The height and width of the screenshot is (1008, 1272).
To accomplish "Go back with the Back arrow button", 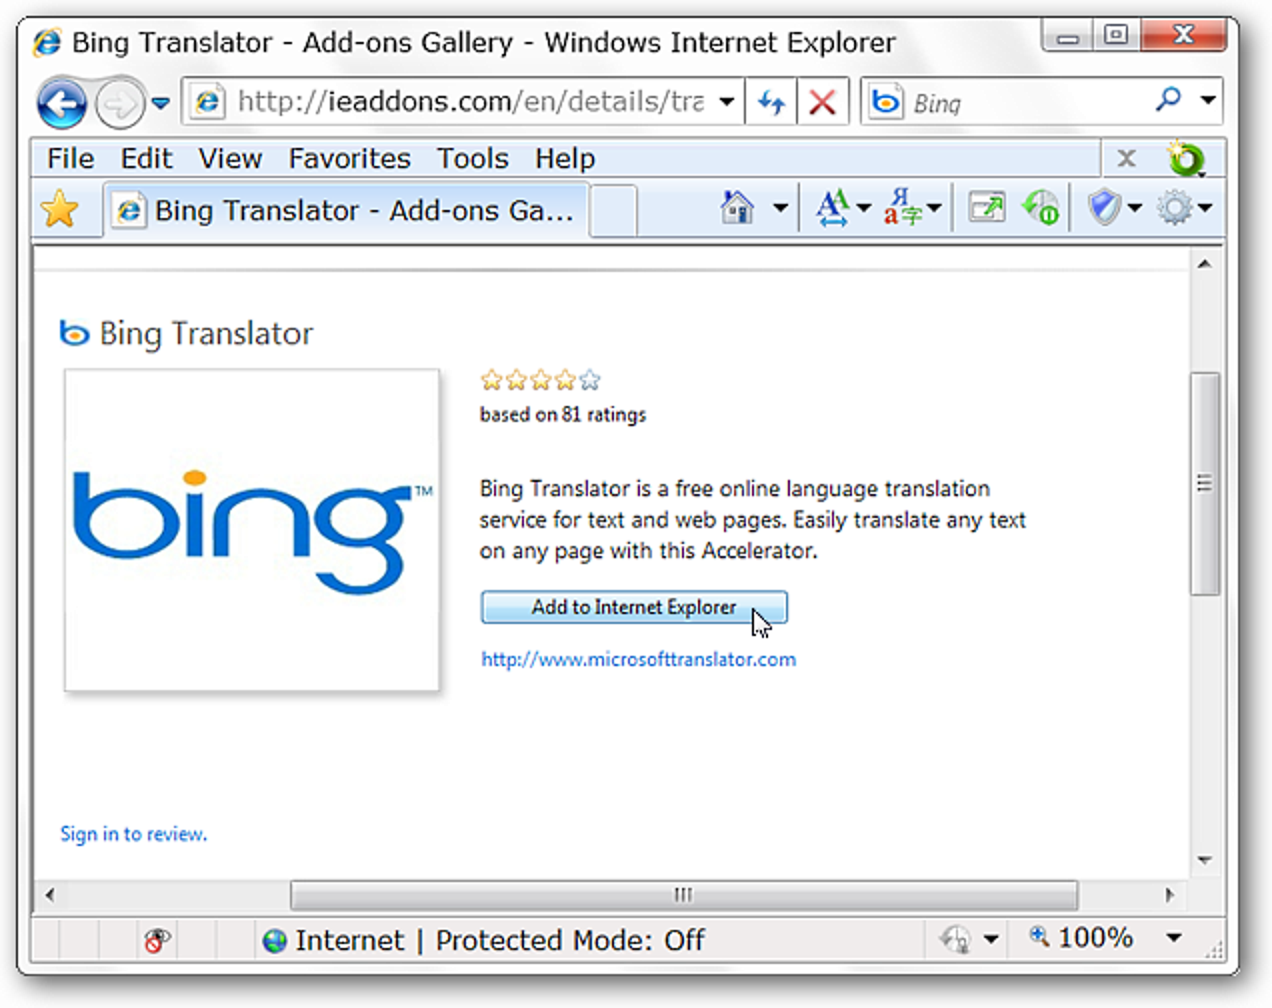I will pos(61,103).
